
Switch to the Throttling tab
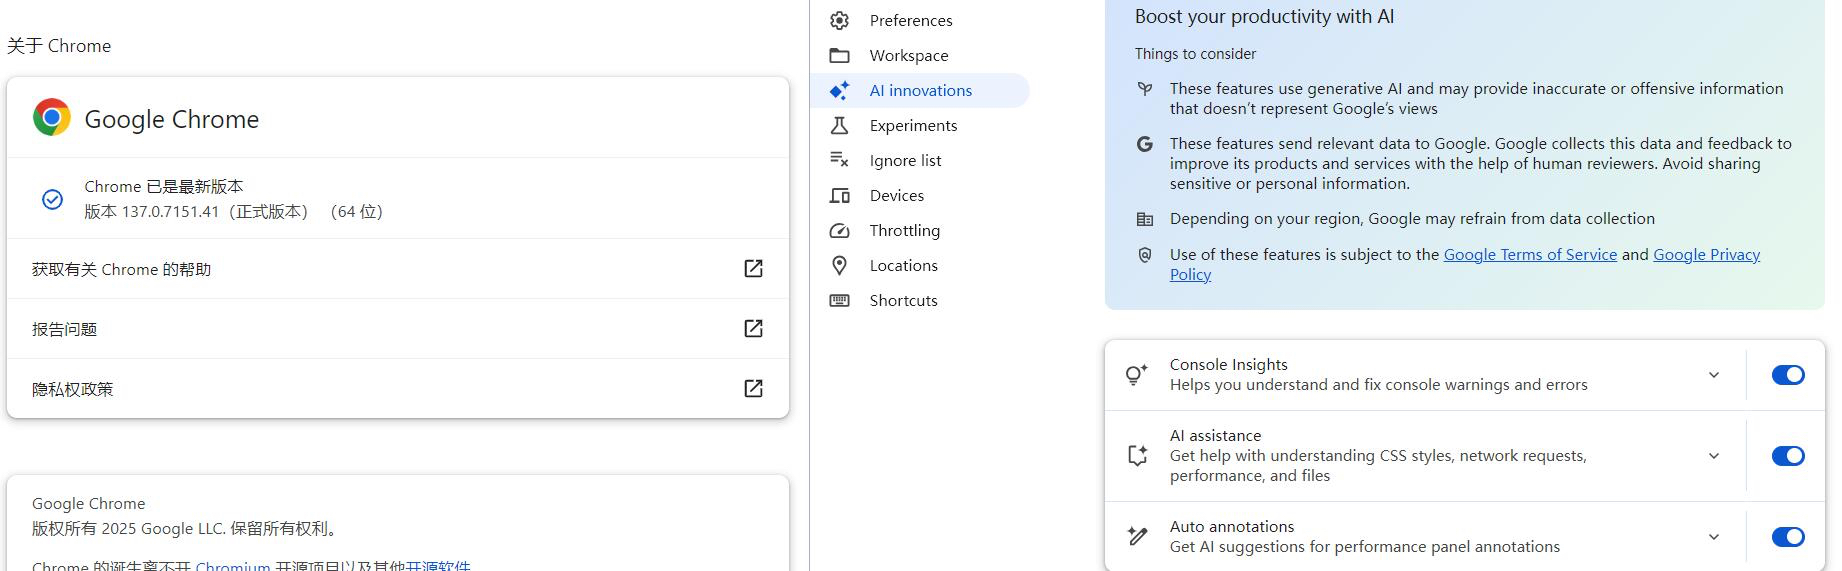pos(920,230)
